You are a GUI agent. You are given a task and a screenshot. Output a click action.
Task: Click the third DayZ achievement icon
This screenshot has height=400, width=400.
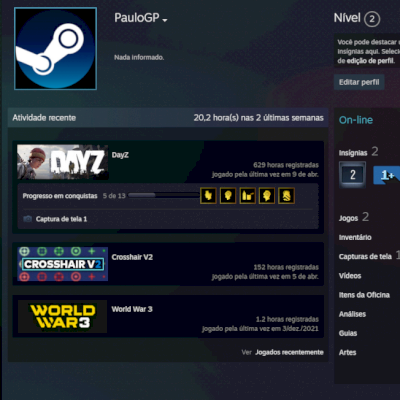[x=247, y=196]
